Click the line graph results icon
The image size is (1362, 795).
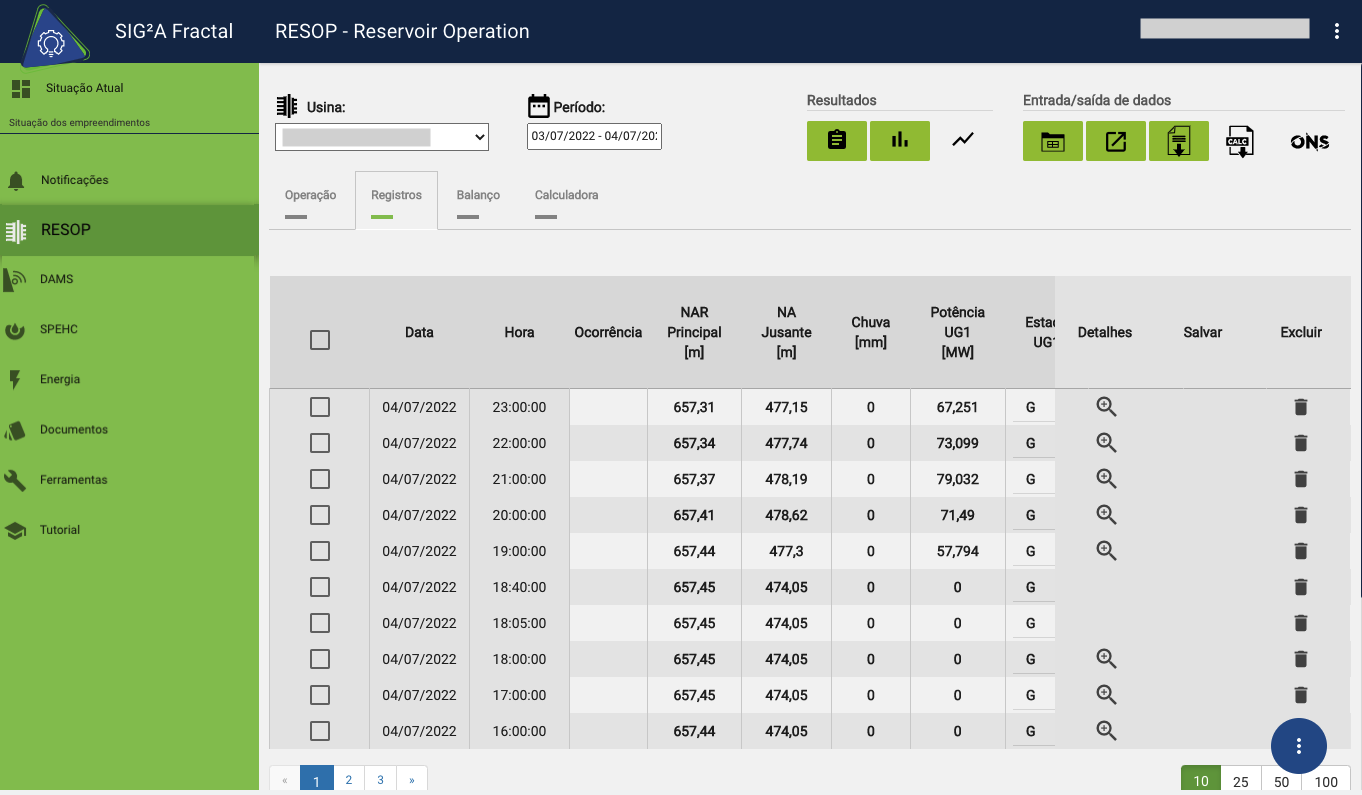pos(962,141)
